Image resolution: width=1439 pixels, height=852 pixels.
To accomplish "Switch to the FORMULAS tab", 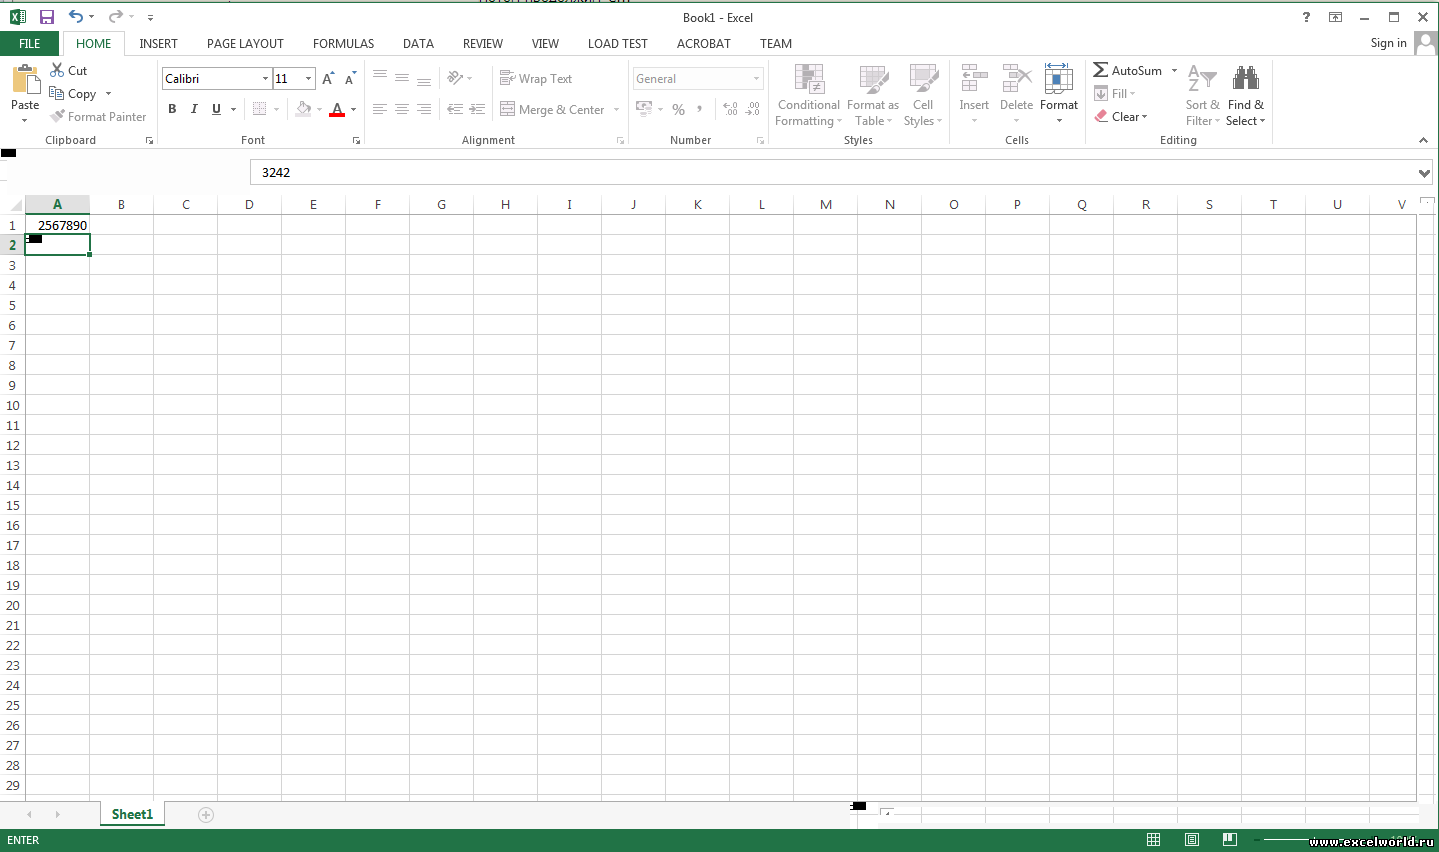I will point(343,44).
